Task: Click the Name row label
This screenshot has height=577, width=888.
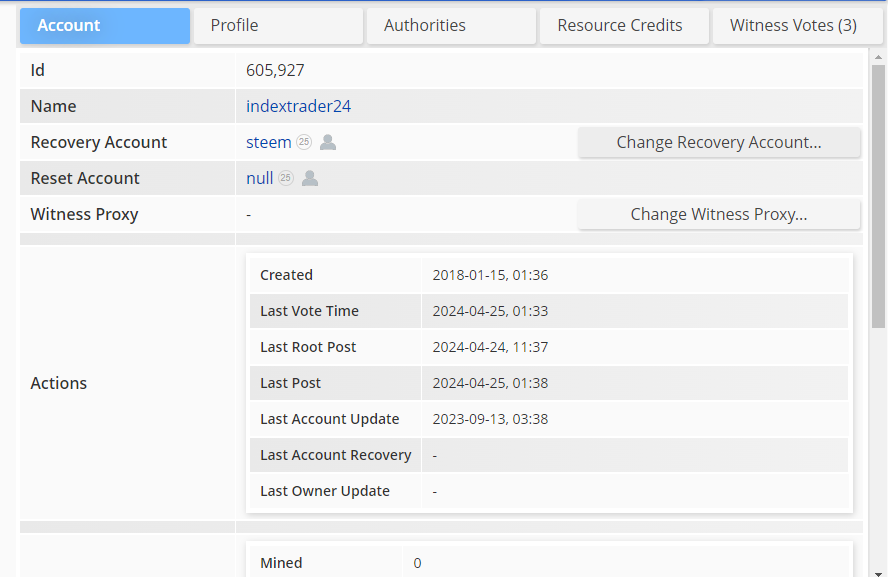Action: tap(53, 106)
